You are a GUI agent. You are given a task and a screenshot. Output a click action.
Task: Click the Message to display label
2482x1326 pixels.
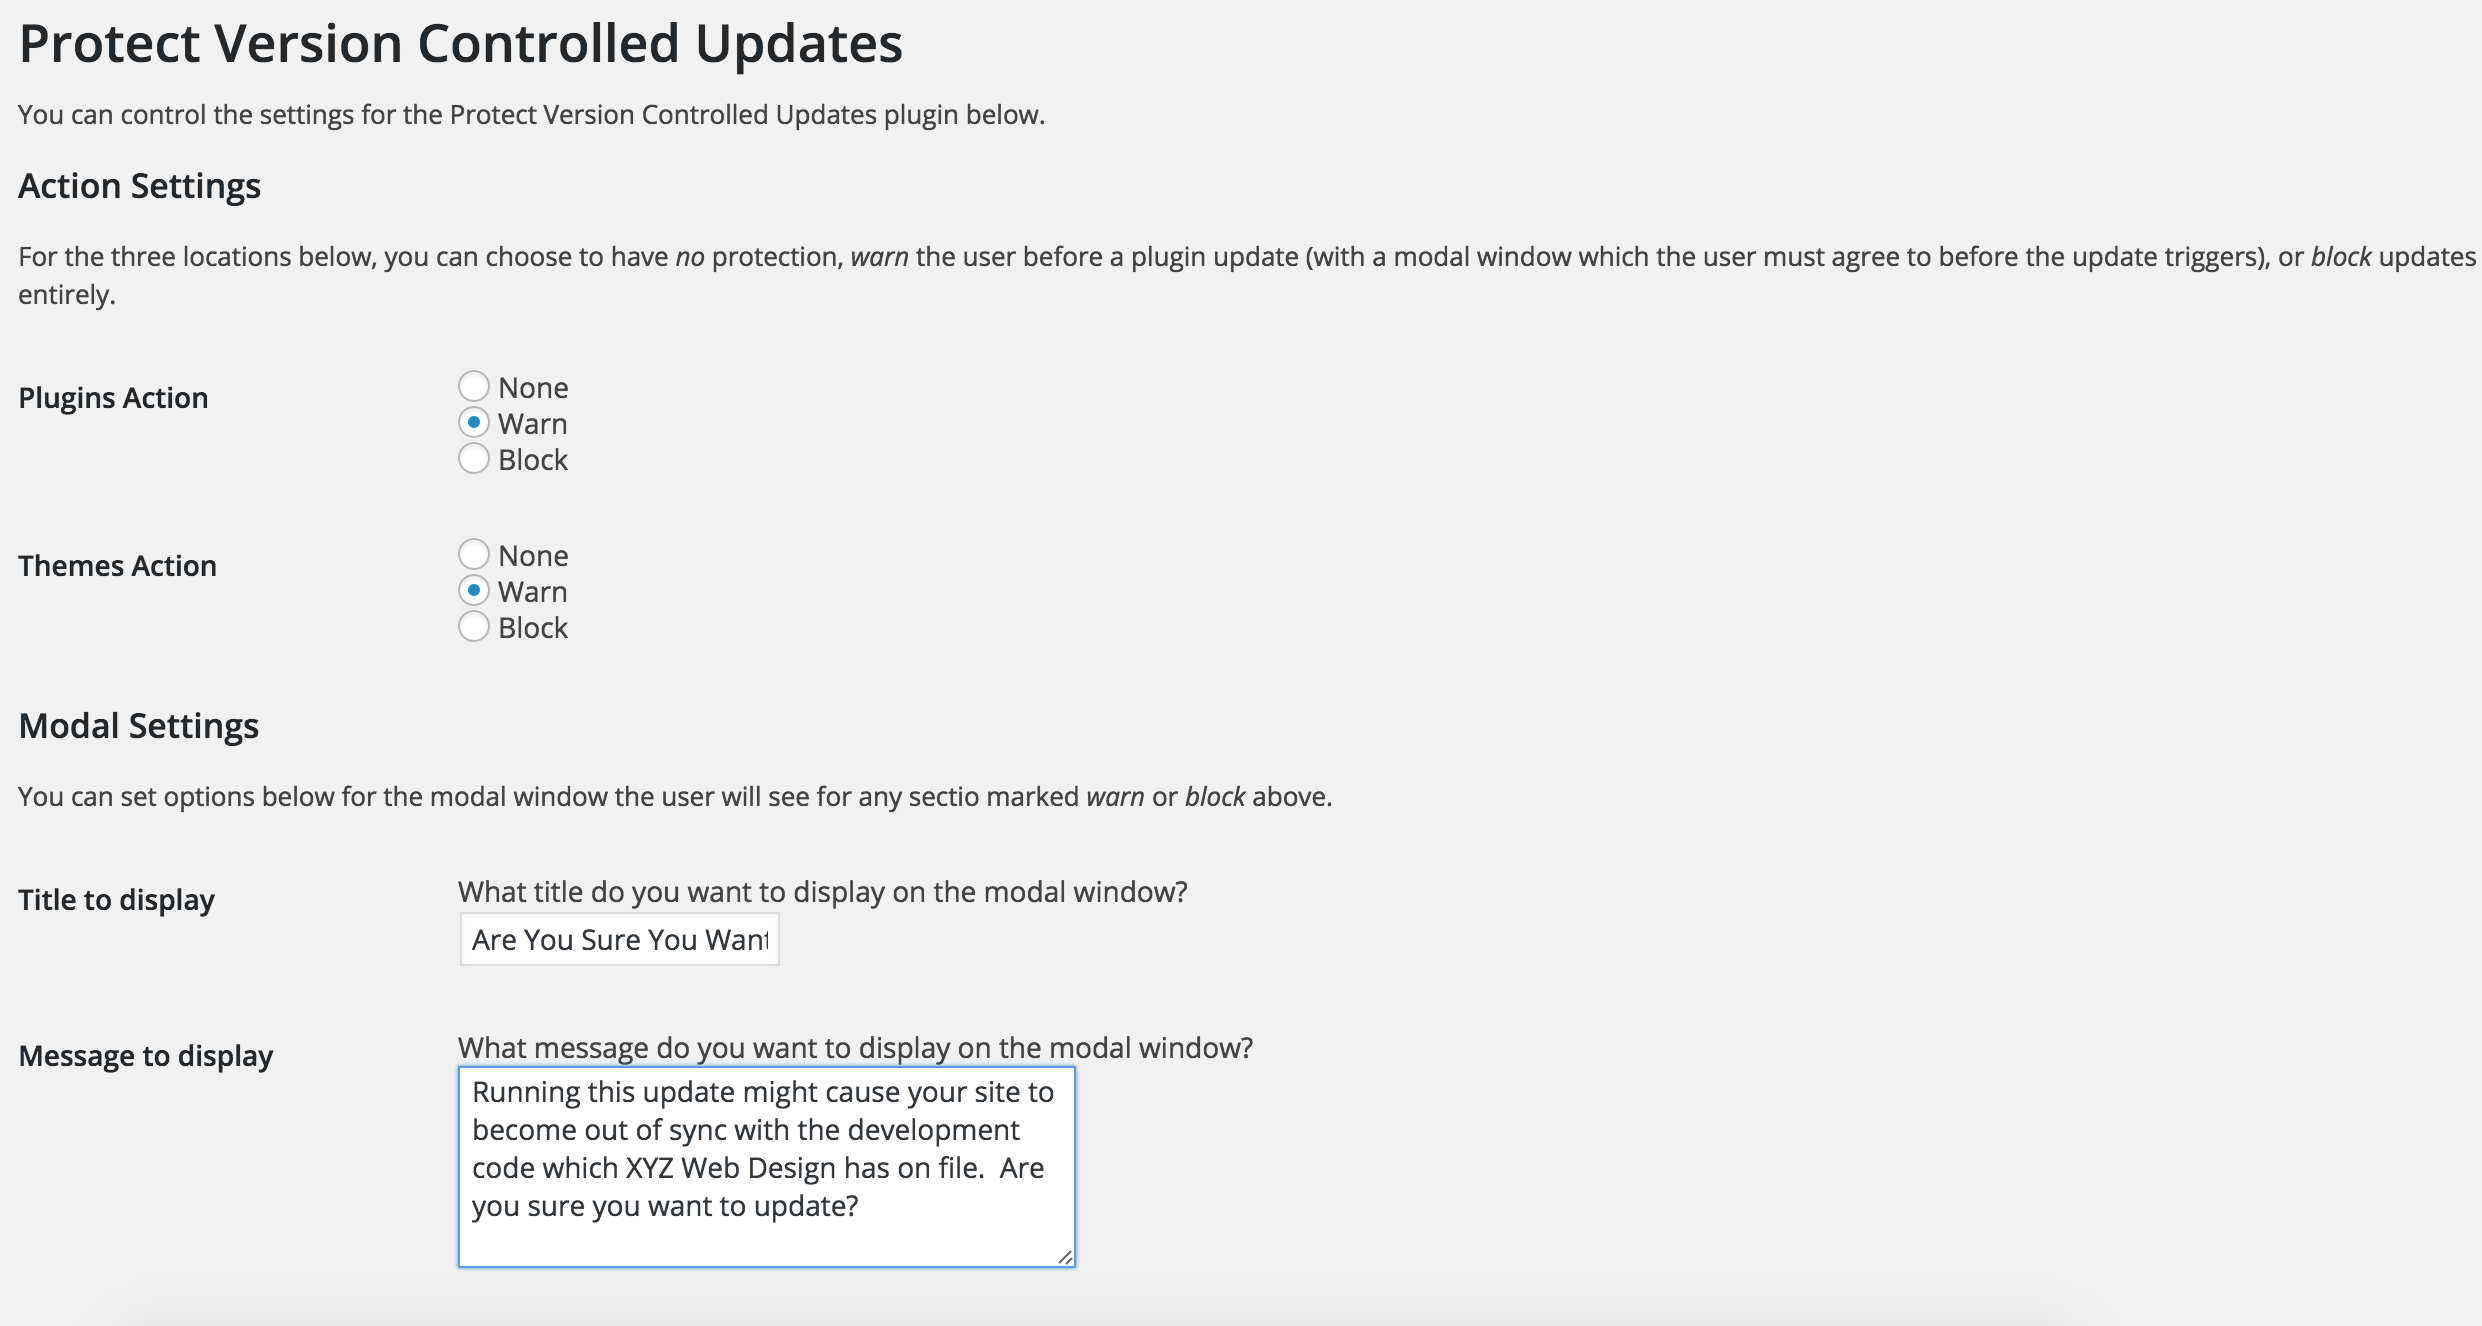click(145, 1056)
